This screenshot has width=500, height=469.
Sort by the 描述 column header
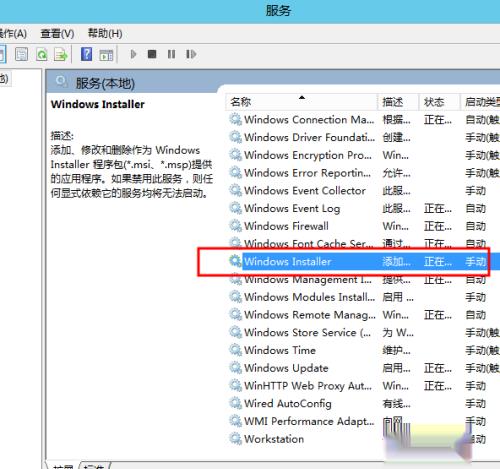(398, 102)
